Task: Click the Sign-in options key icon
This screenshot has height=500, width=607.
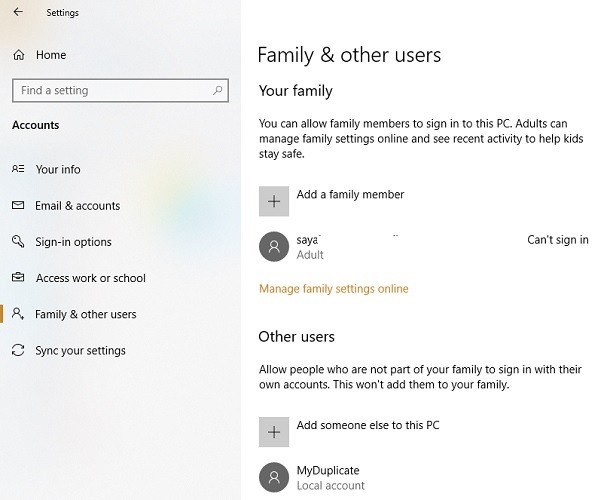Action: (x=18, y=242)
